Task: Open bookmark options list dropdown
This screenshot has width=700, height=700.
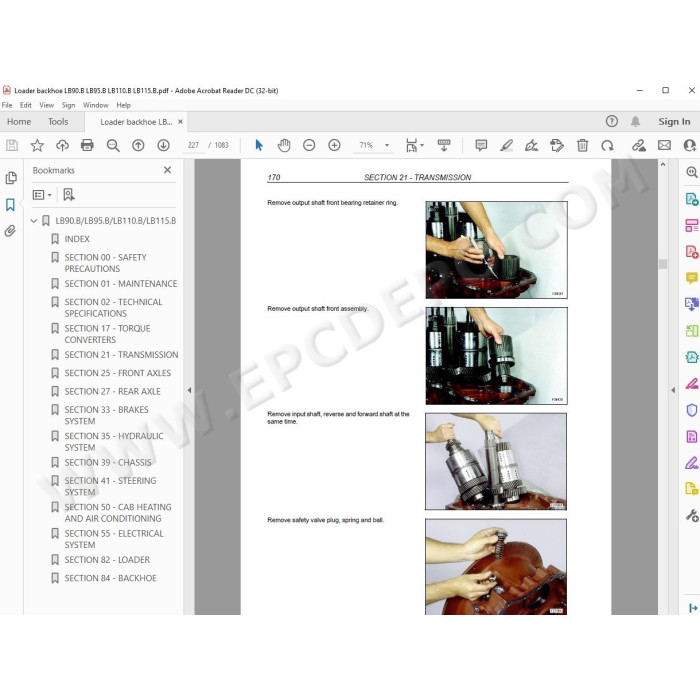Action: [42, 195]
